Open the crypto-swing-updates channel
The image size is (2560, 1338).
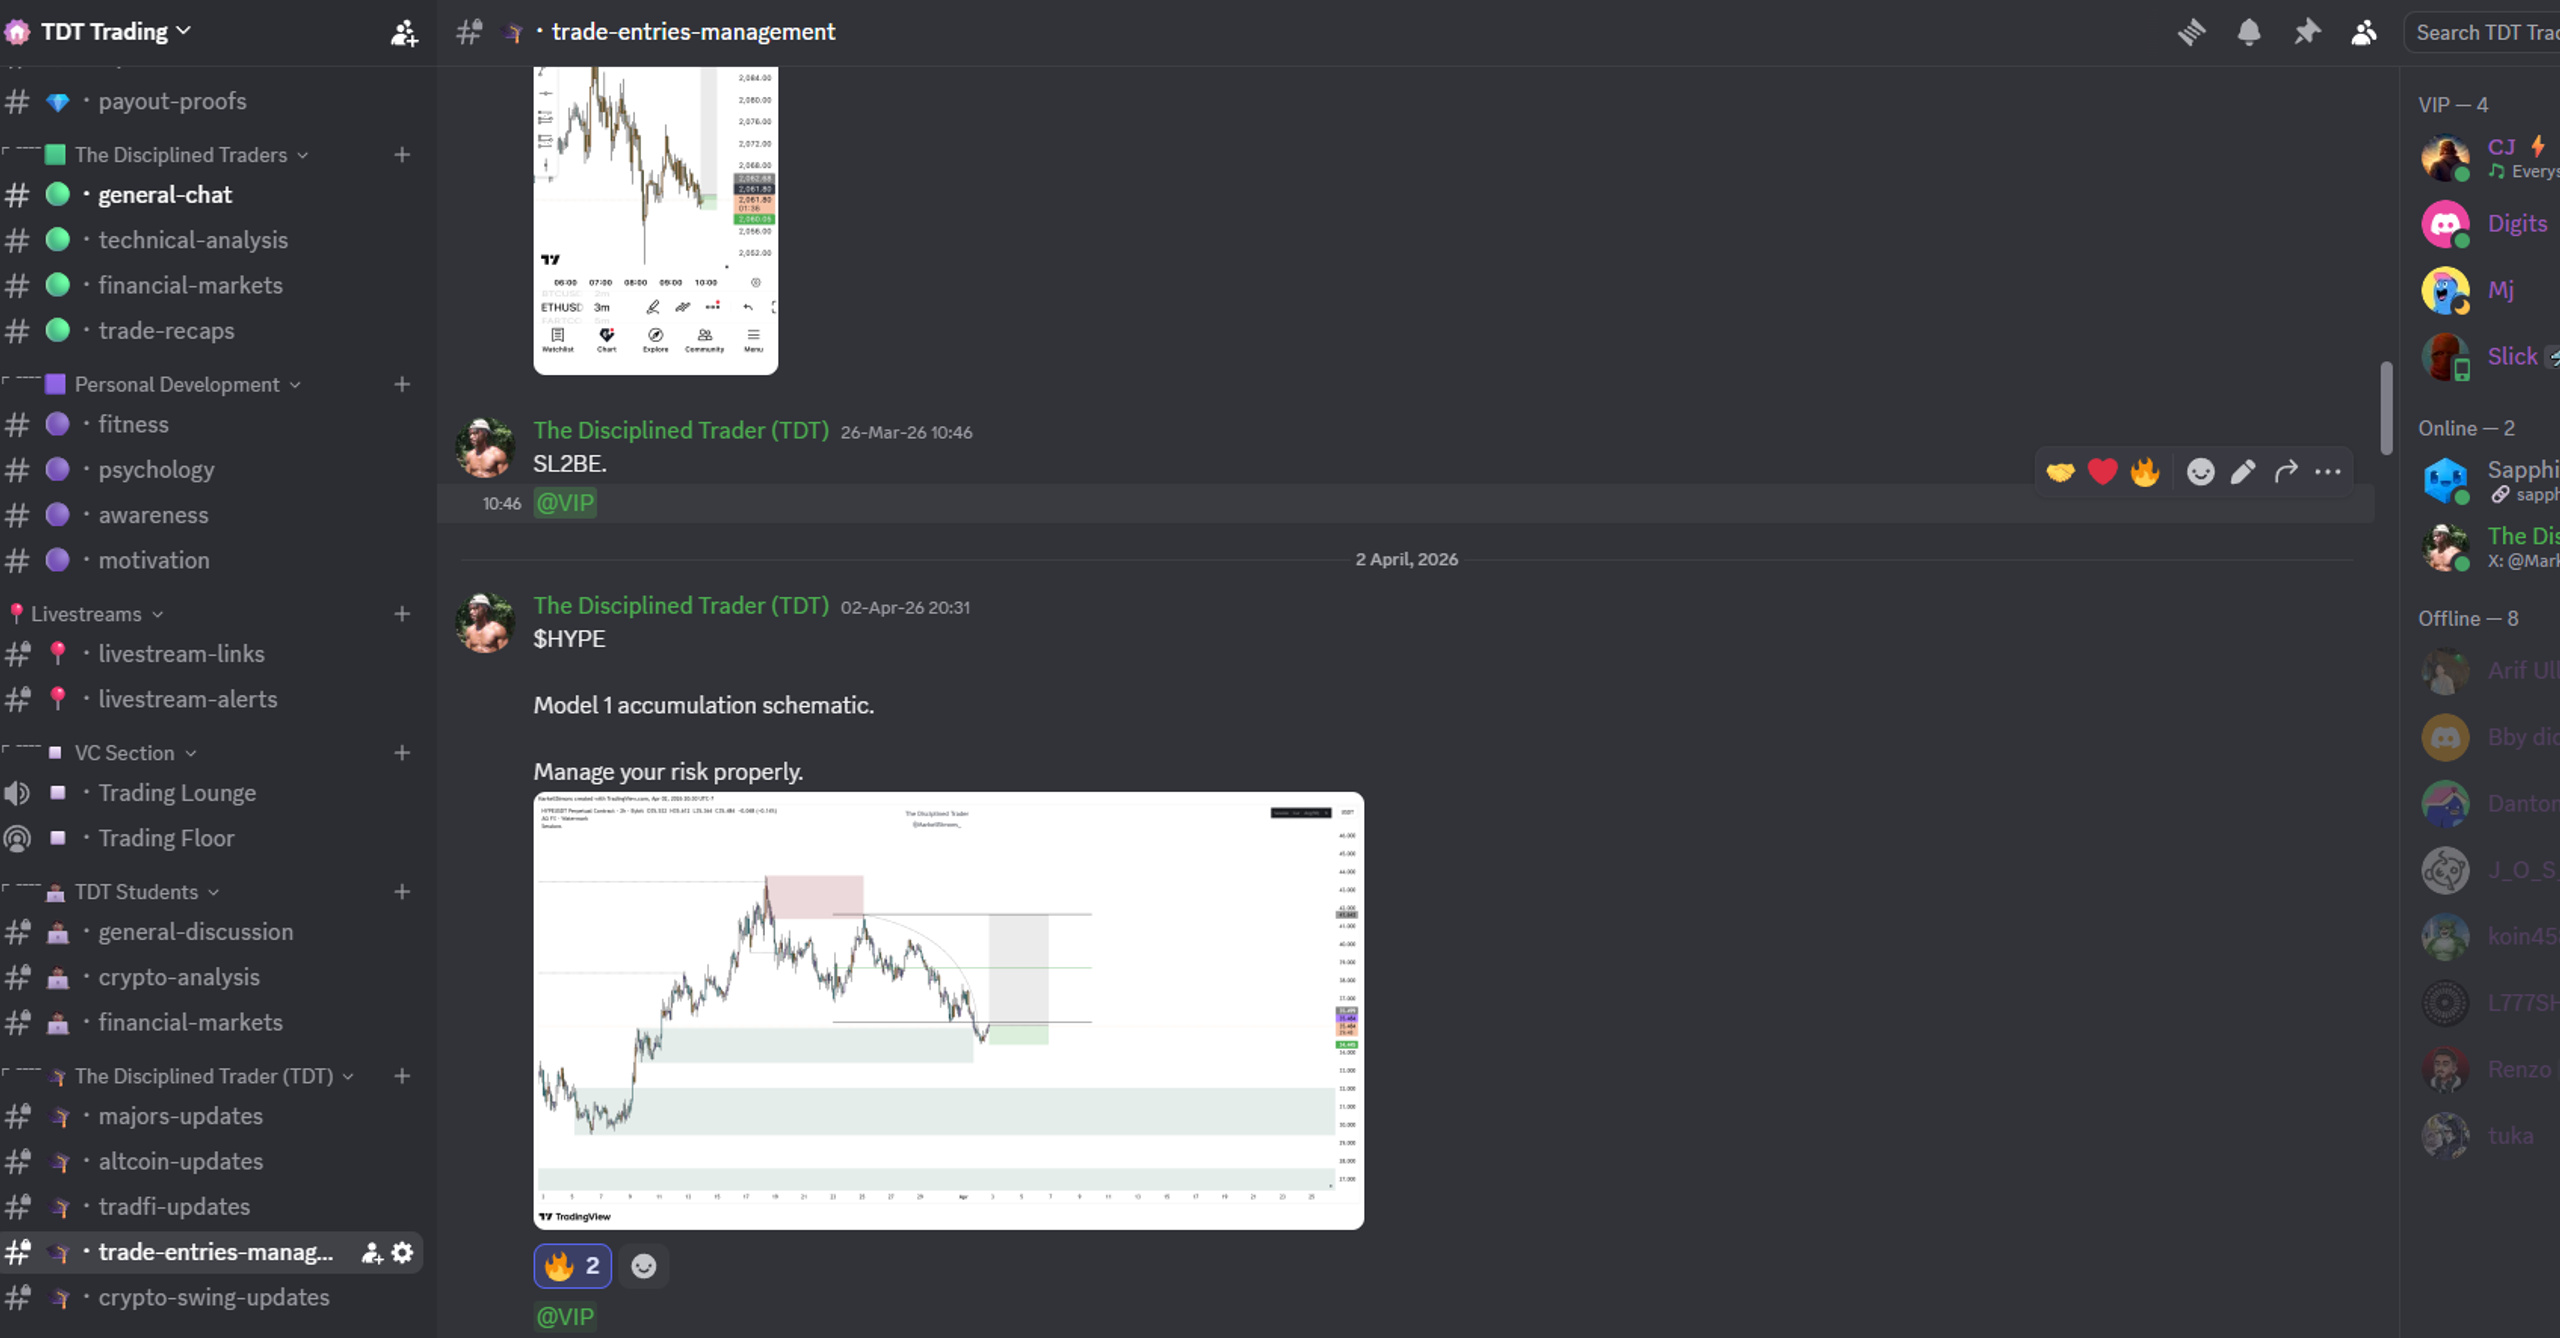tap(212, 1297)
